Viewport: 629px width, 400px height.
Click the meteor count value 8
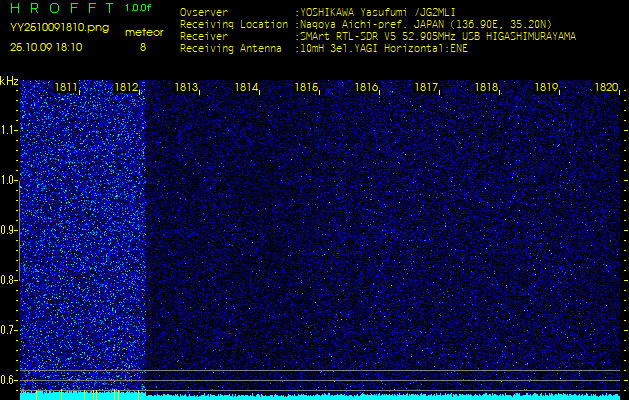143,47
